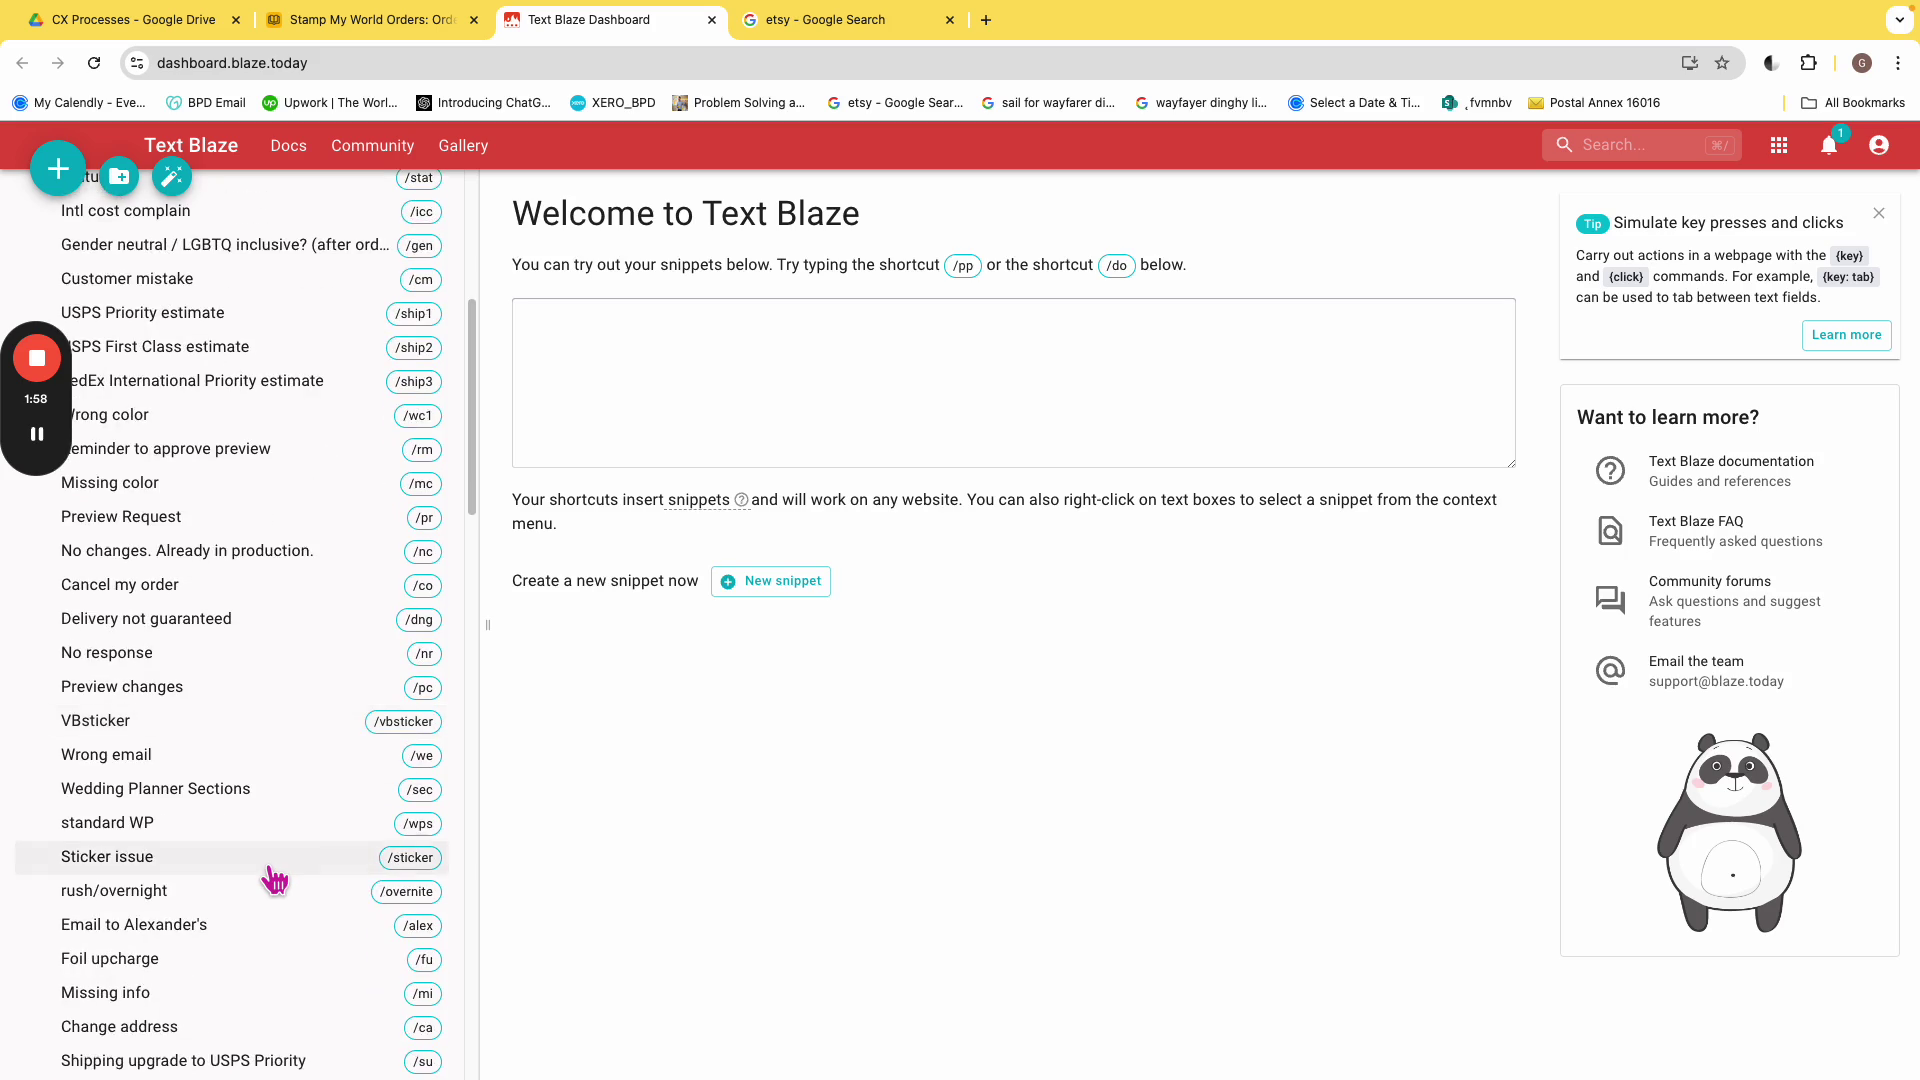1920x1080 pixels.
Task: Pause the screen recording
Action: [37, 434]
